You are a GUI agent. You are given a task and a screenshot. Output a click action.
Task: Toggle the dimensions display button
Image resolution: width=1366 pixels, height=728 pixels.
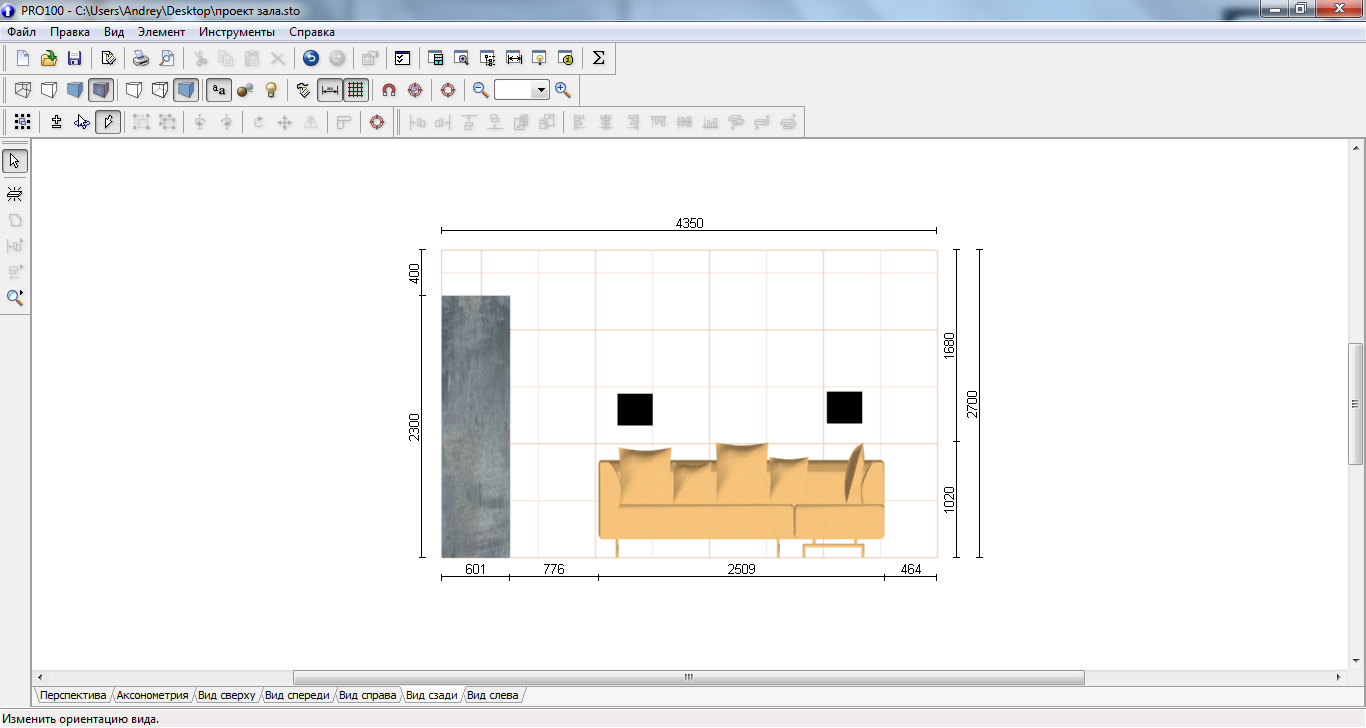click(x=330, y=90)
